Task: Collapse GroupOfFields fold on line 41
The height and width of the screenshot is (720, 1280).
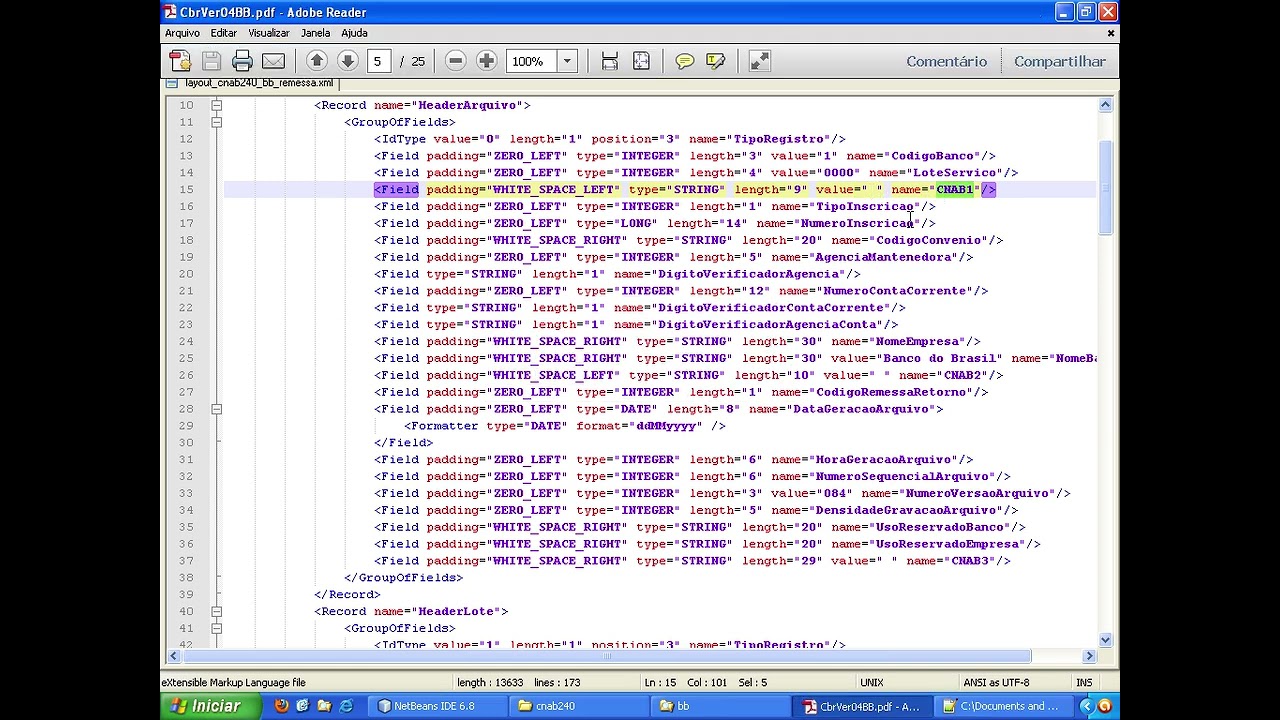Action: coord(216,628)
